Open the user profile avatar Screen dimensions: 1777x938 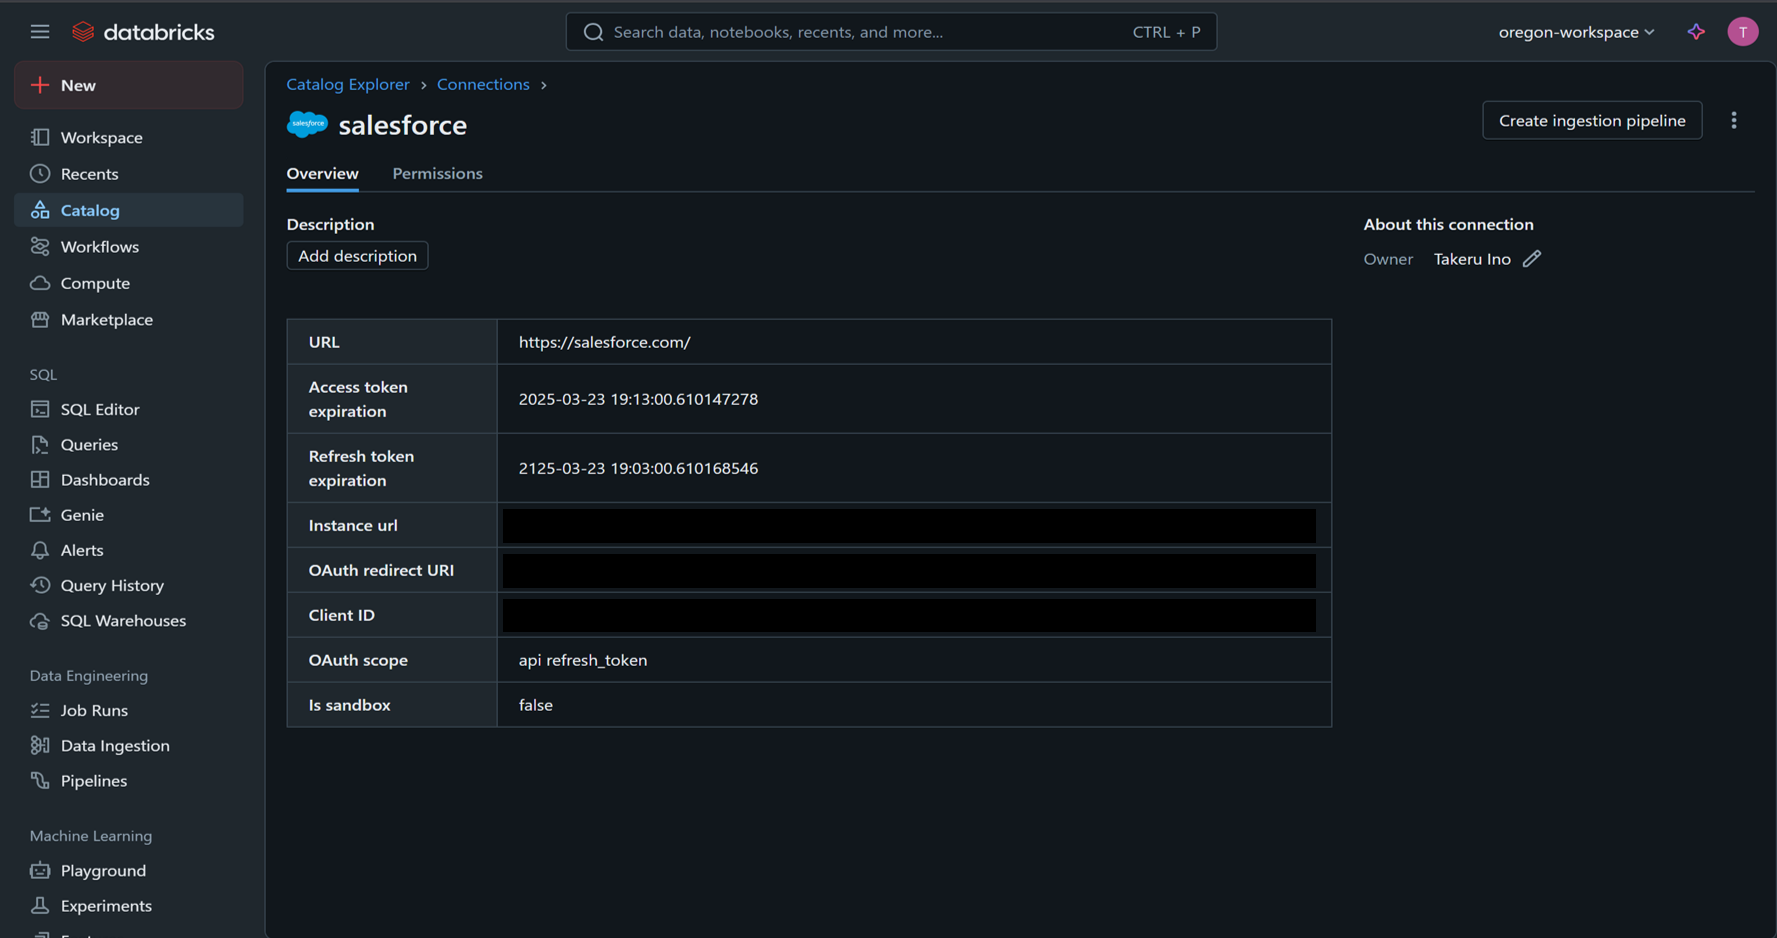(x=1742, y=32)
